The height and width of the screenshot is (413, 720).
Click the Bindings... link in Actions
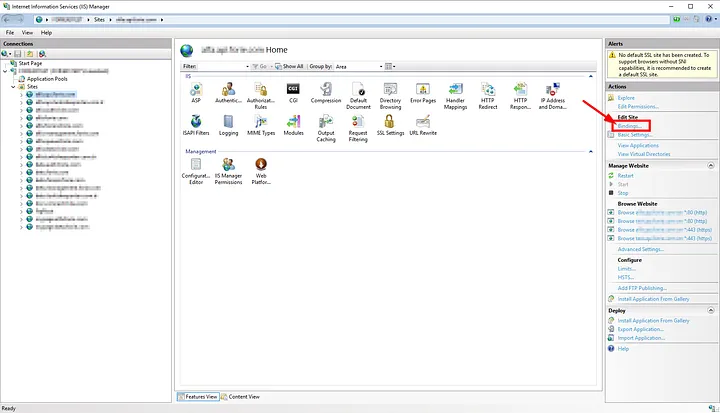[632, 126]
